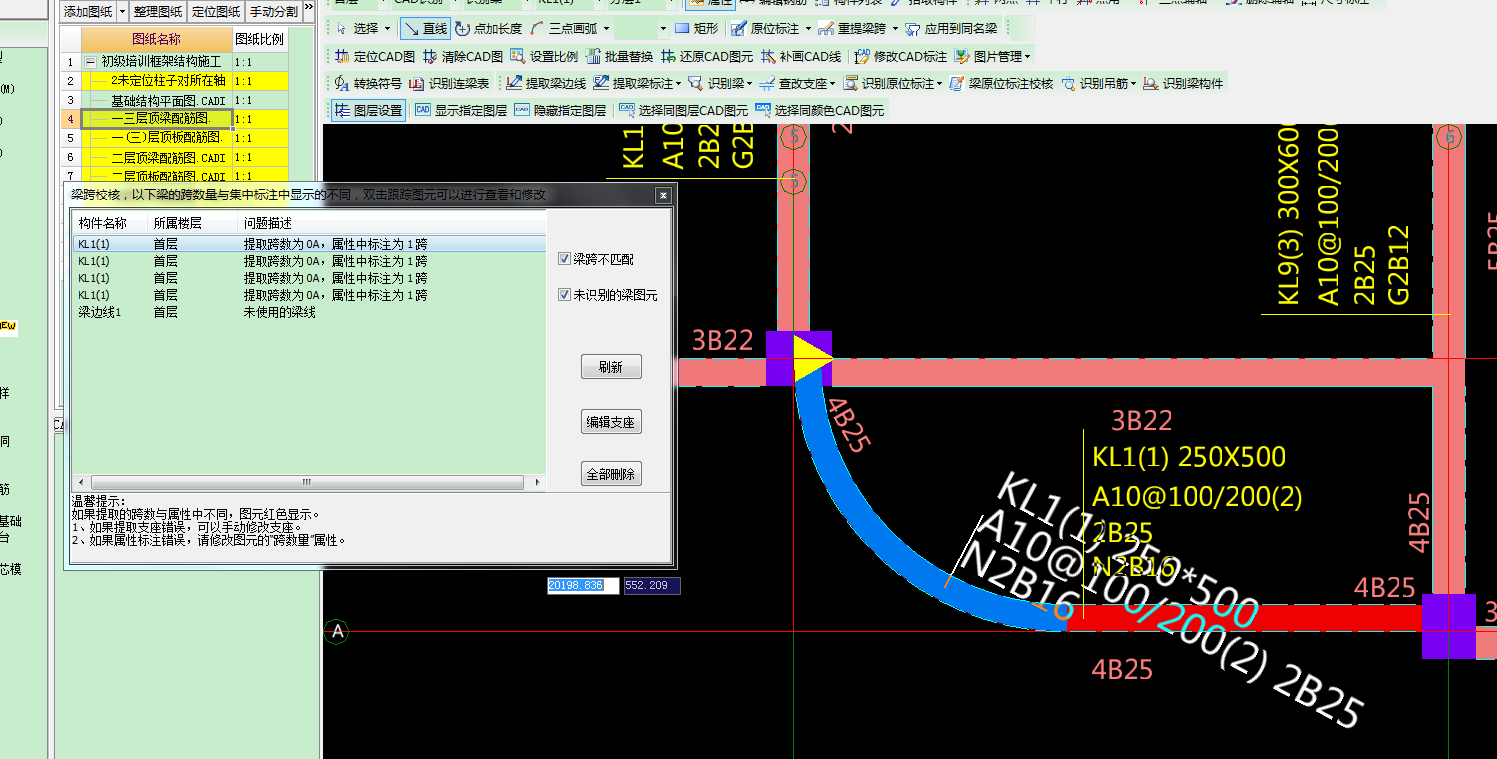
Task: Click 显示指定图层 show layer tool
Action: coord(461,111)
